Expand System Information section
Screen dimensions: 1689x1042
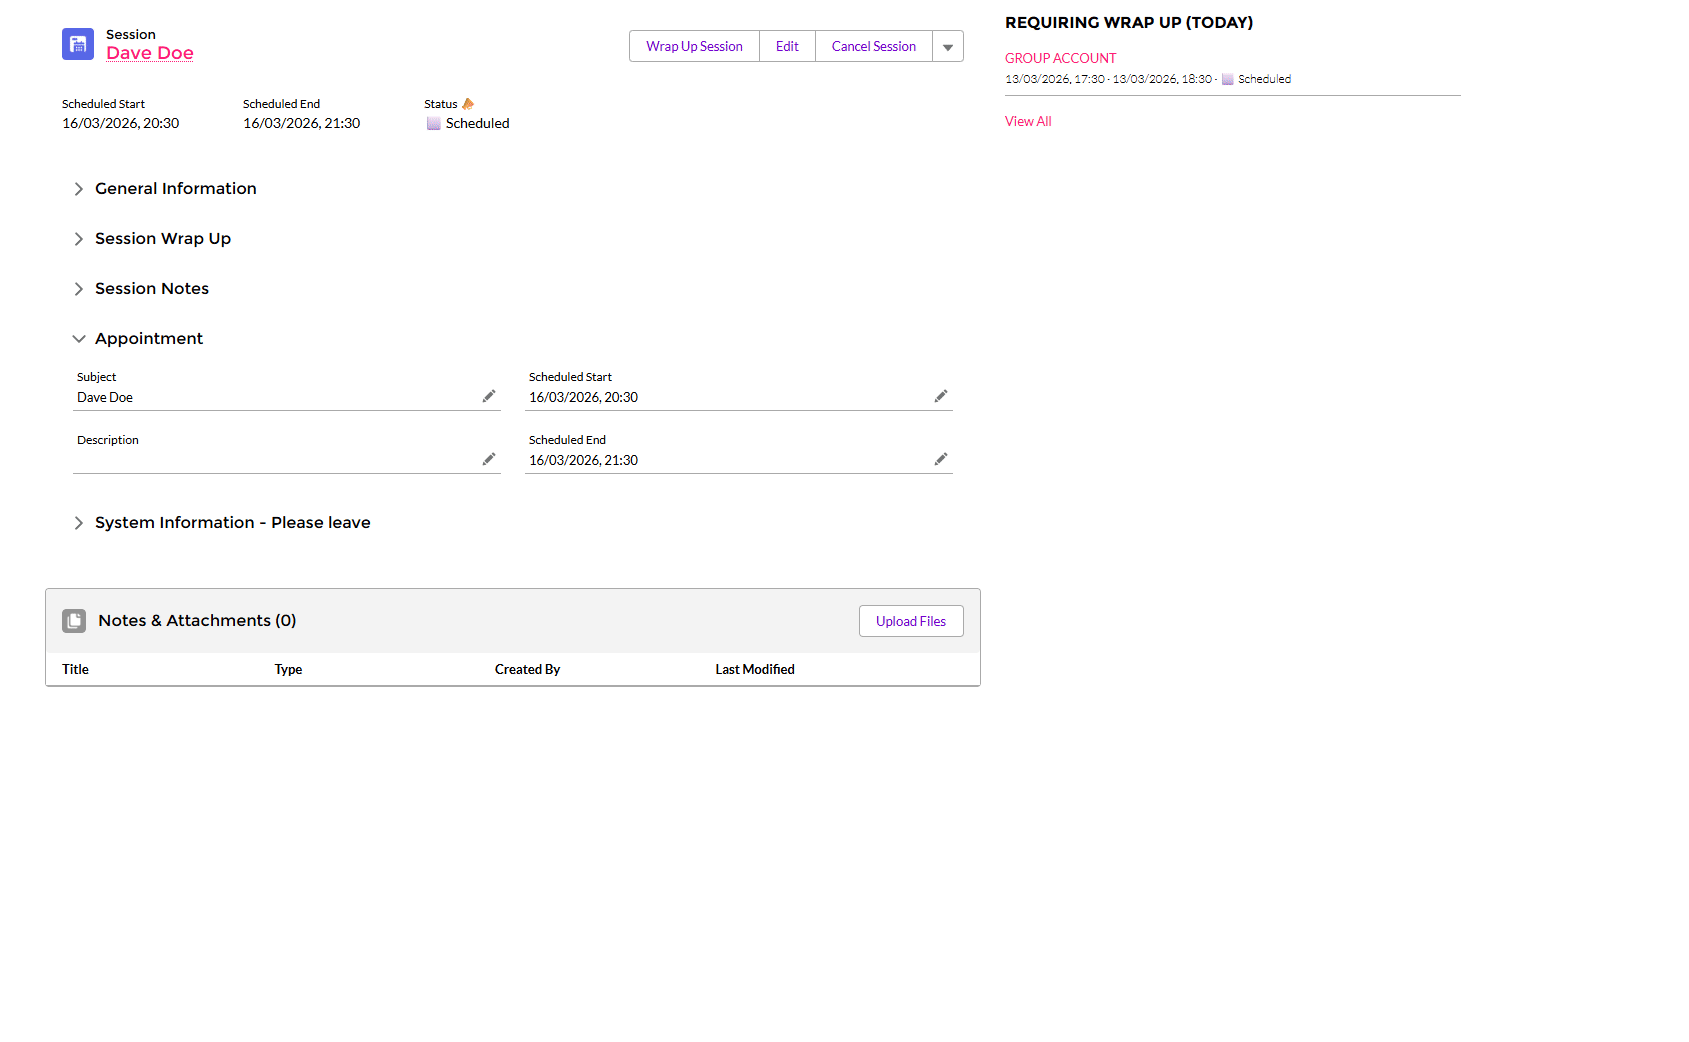click(79, 523)
